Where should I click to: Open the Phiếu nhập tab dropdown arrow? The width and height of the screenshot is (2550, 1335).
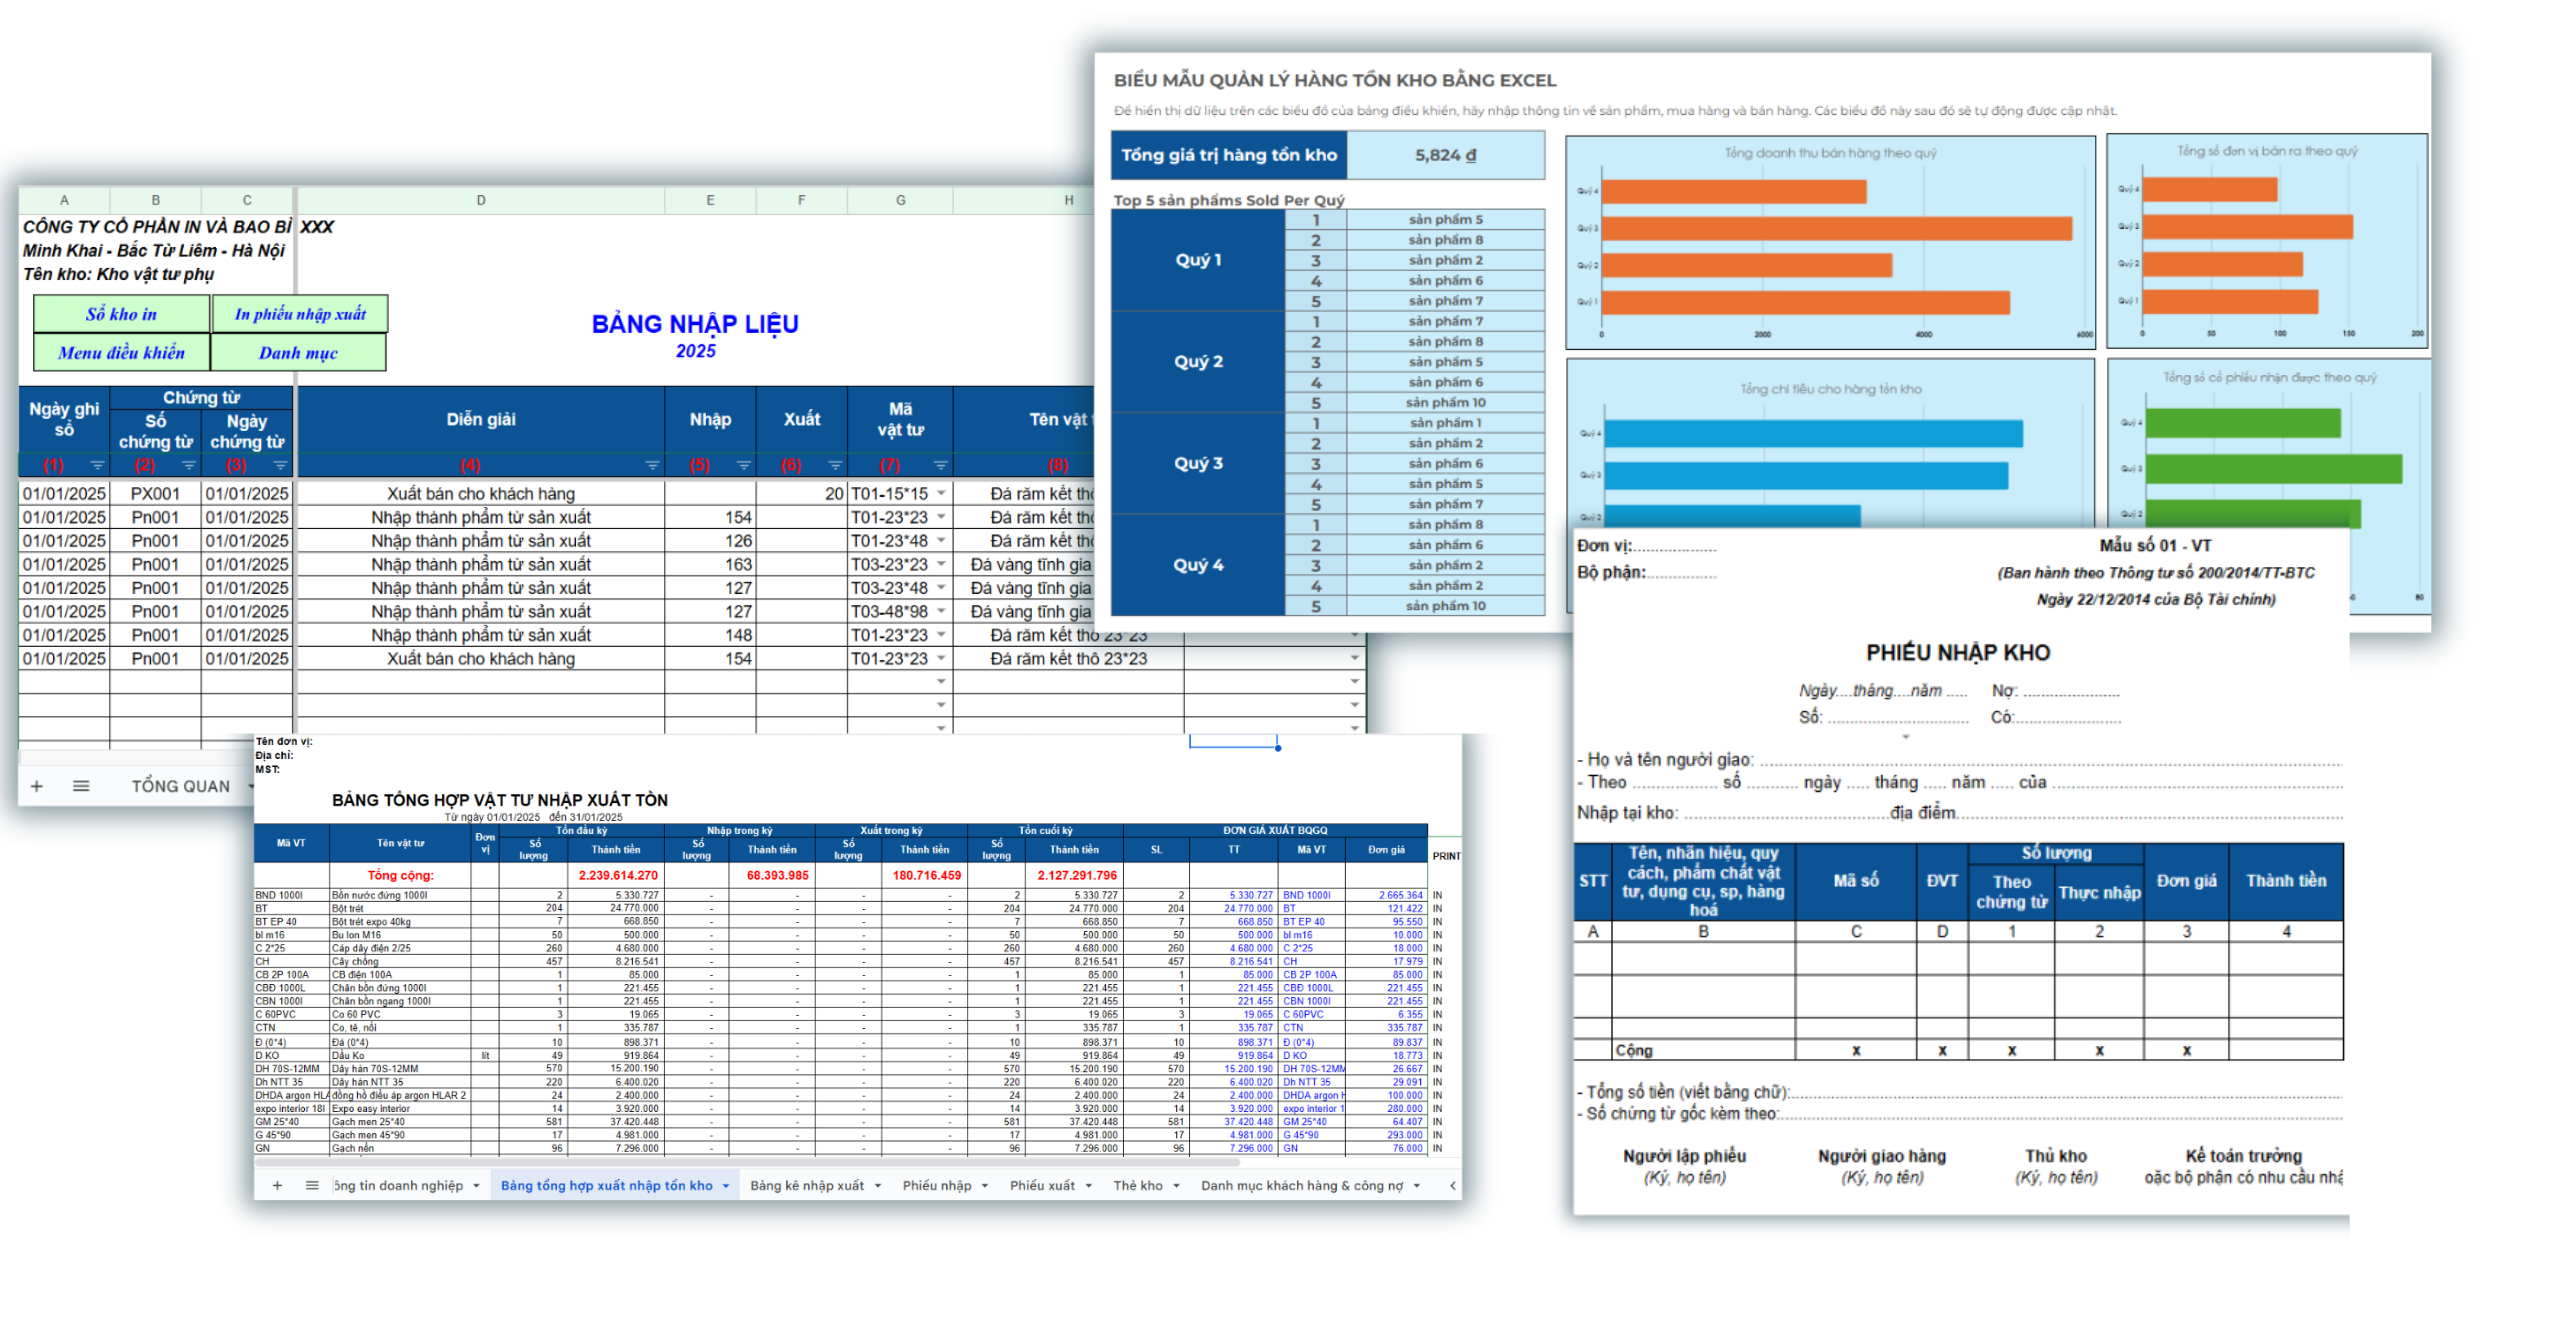[984, 1186]
